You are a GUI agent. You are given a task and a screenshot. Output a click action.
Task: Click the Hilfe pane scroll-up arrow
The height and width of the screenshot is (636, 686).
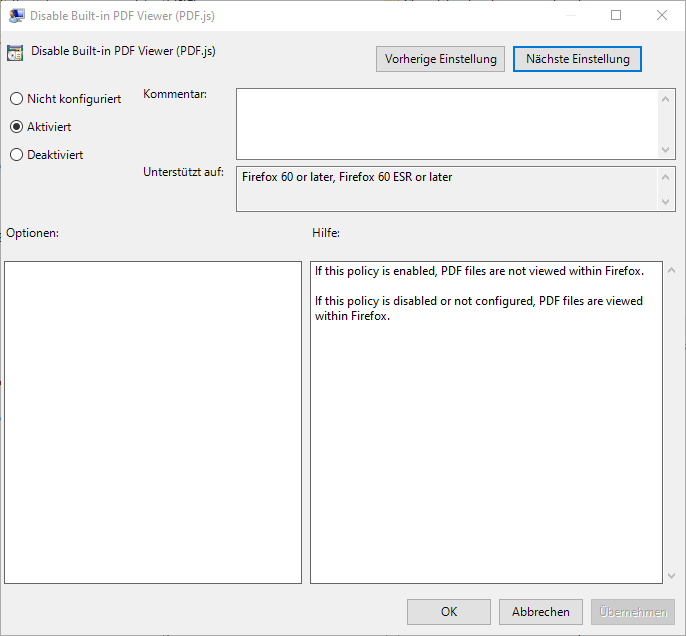[672, 270]
